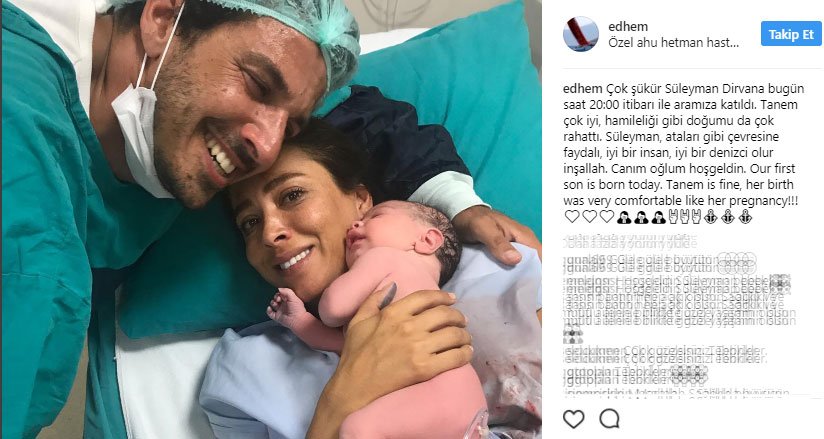Click the first person emoji in the caption
Screen dimensions: 824x439
point(624,217)
